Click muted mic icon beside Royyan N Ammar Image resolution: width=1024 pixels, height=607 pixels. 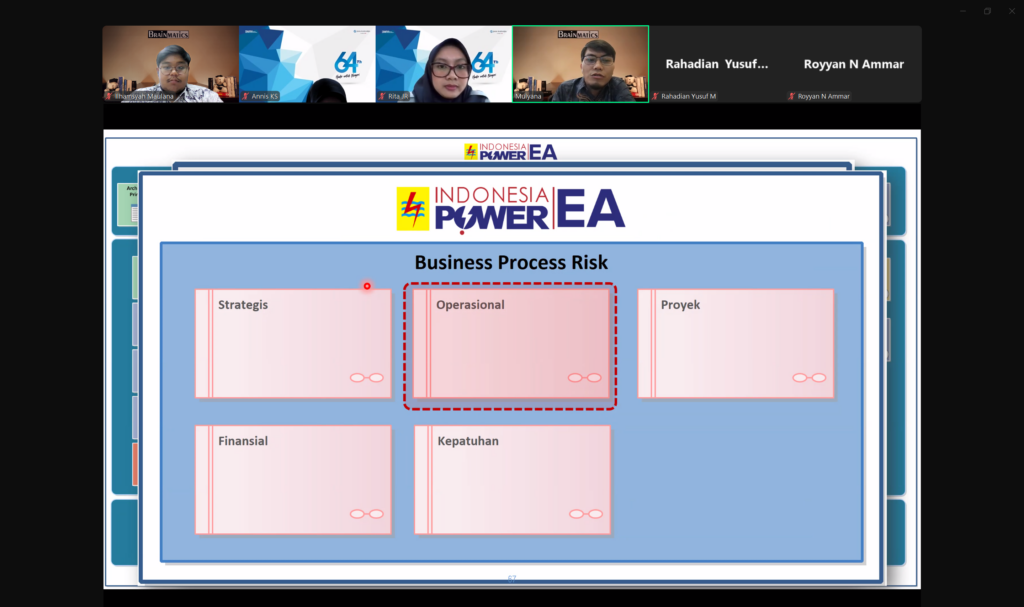(x=791, y=96)
